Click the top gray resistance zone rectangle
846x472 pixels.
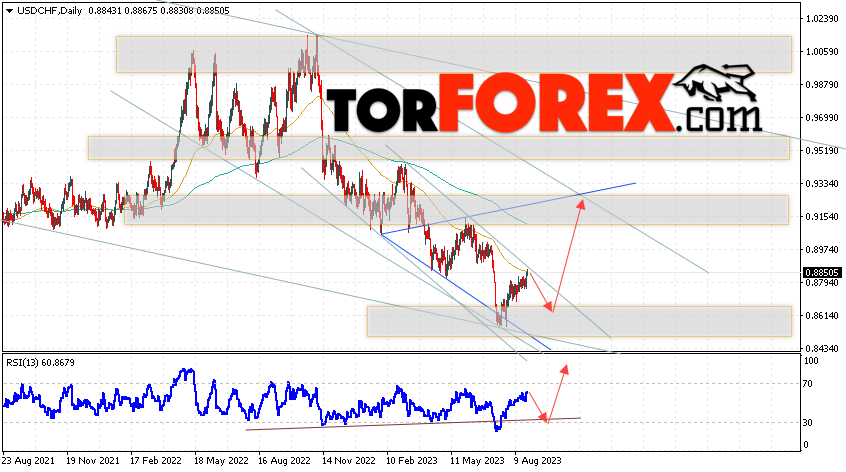(x=454, y=54)
